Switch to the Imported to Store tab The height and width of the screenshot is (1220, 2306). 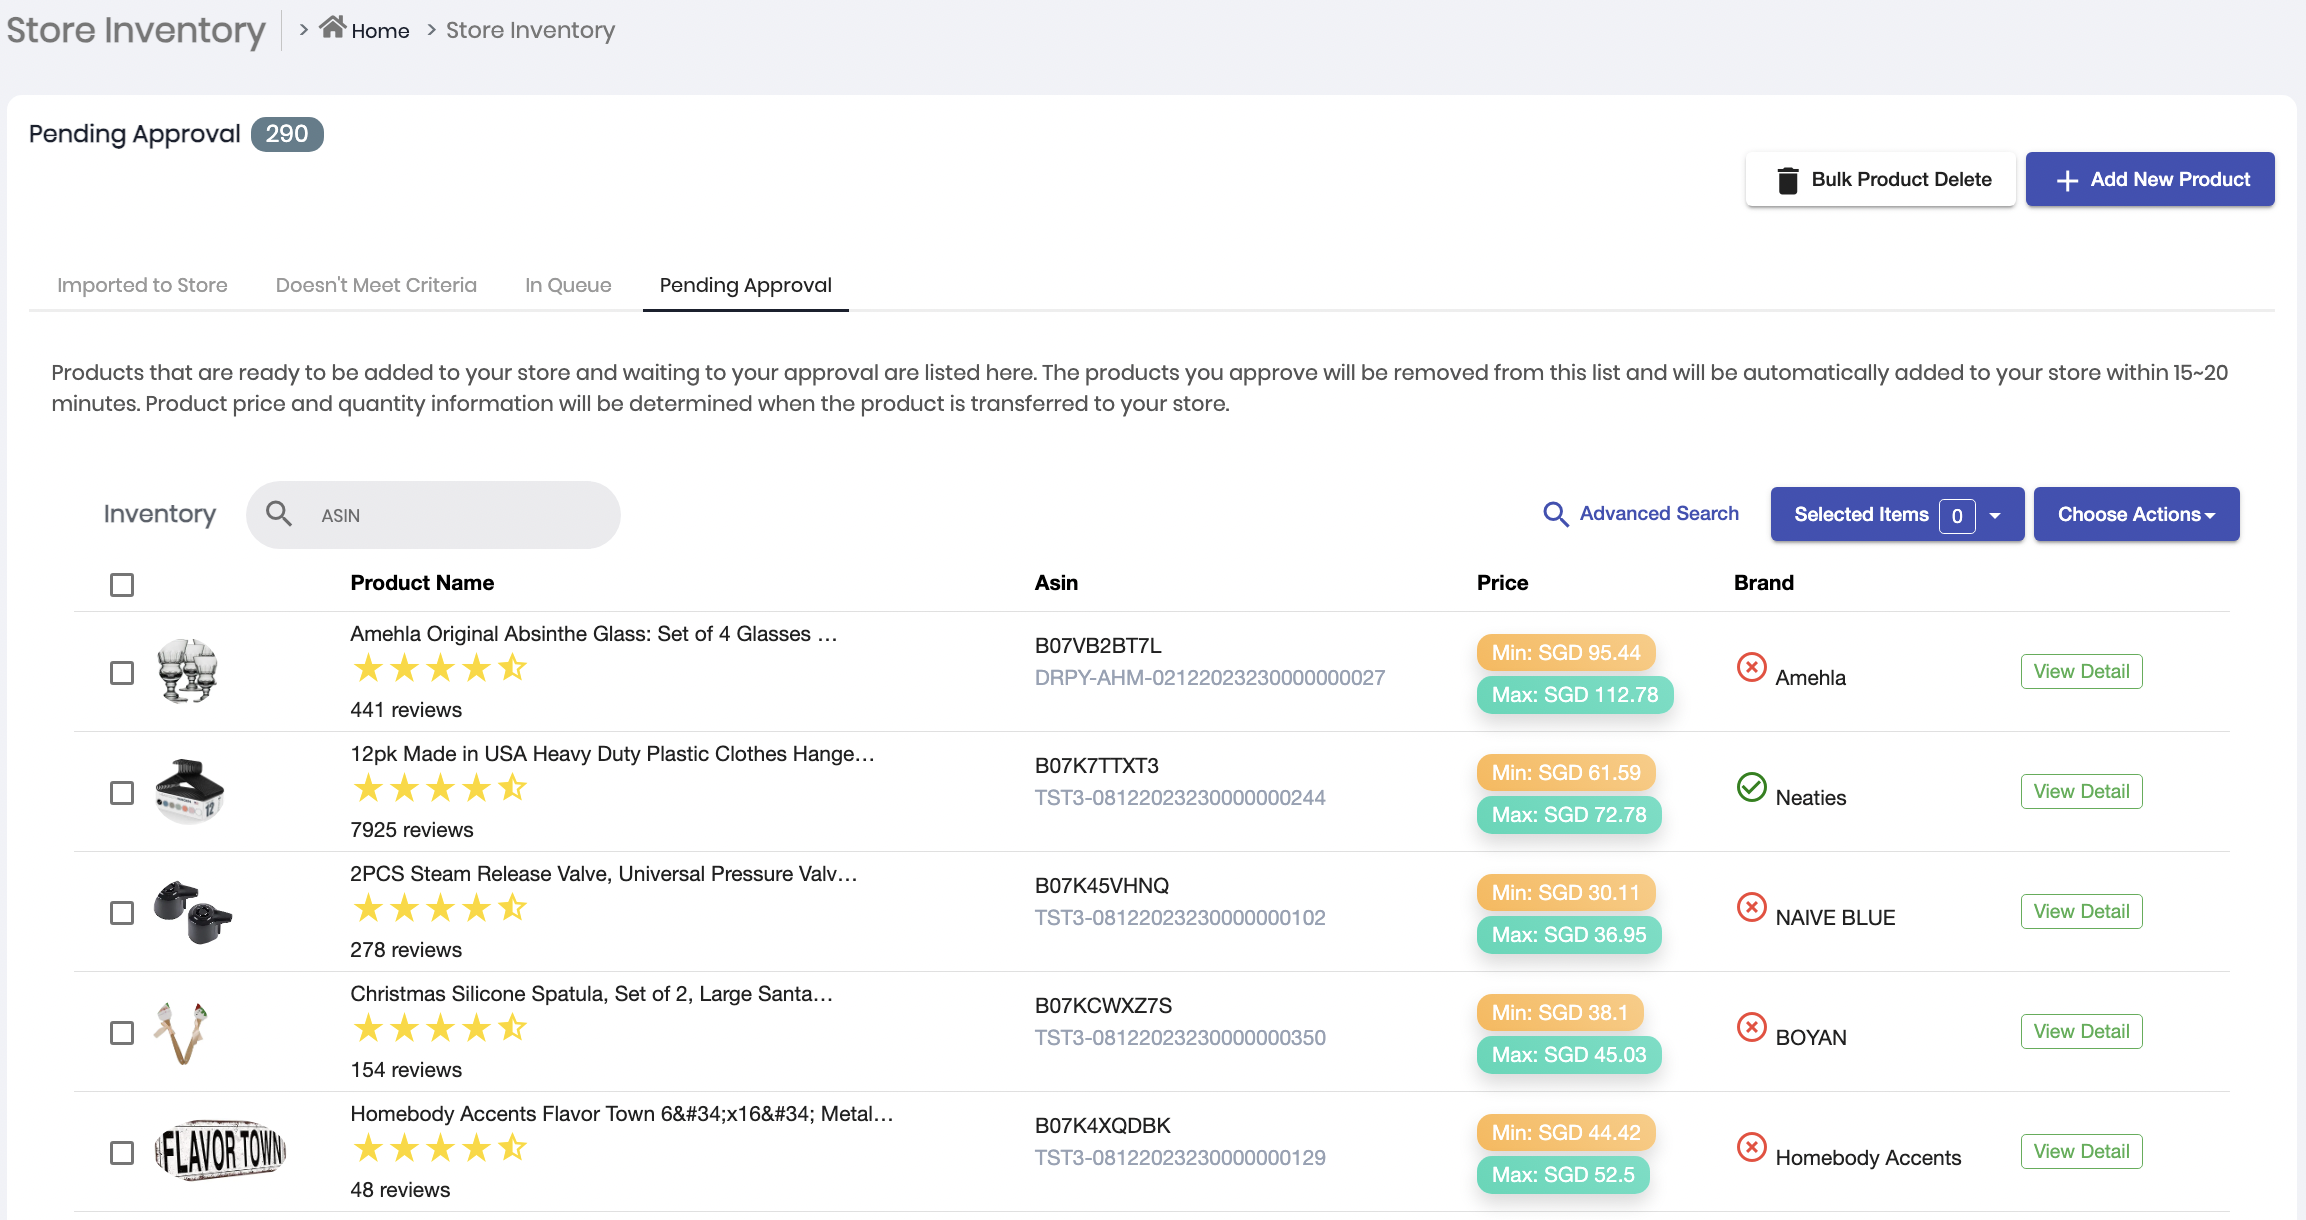[142, 285]
